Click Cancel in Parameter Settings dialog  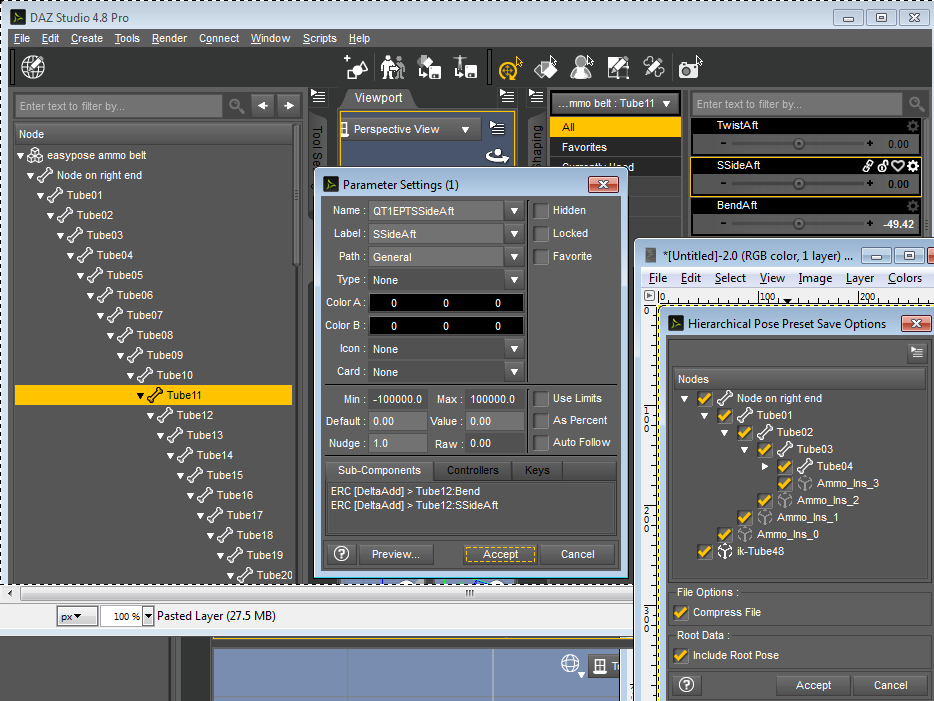(577, 554)
